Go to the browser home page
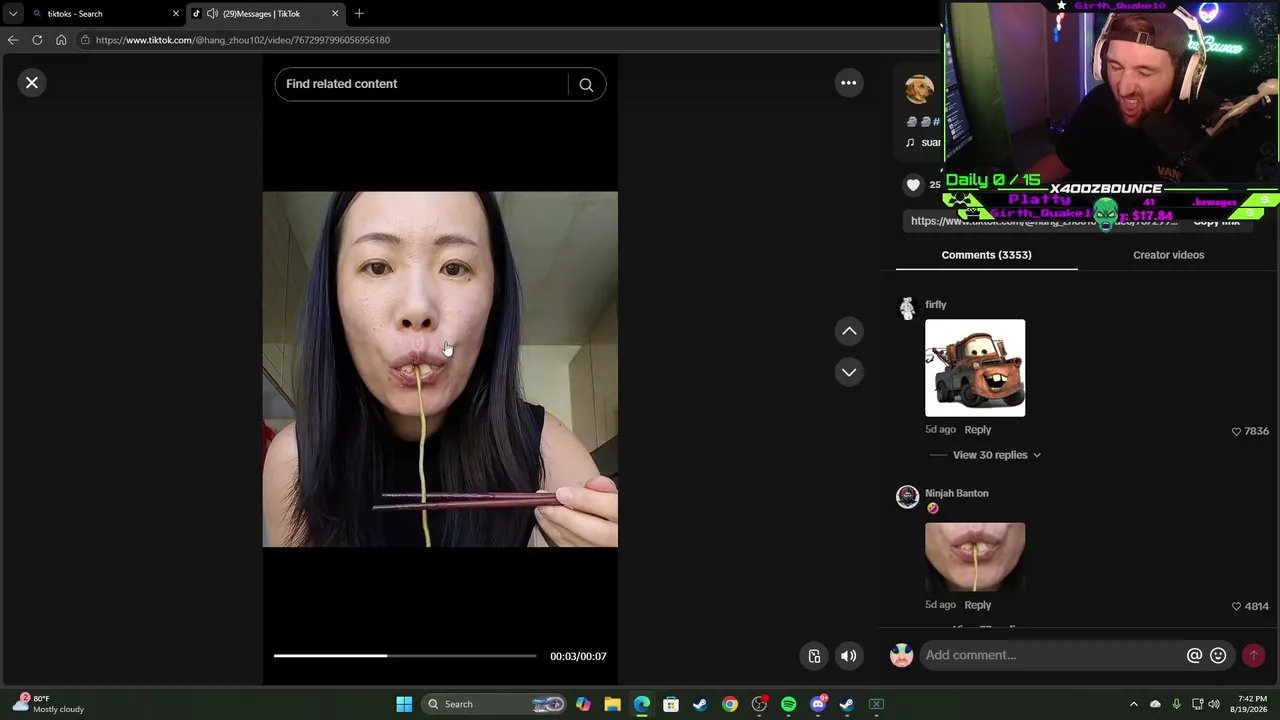Viewport: 1280px width, 720px height. (x=61, y=40)
